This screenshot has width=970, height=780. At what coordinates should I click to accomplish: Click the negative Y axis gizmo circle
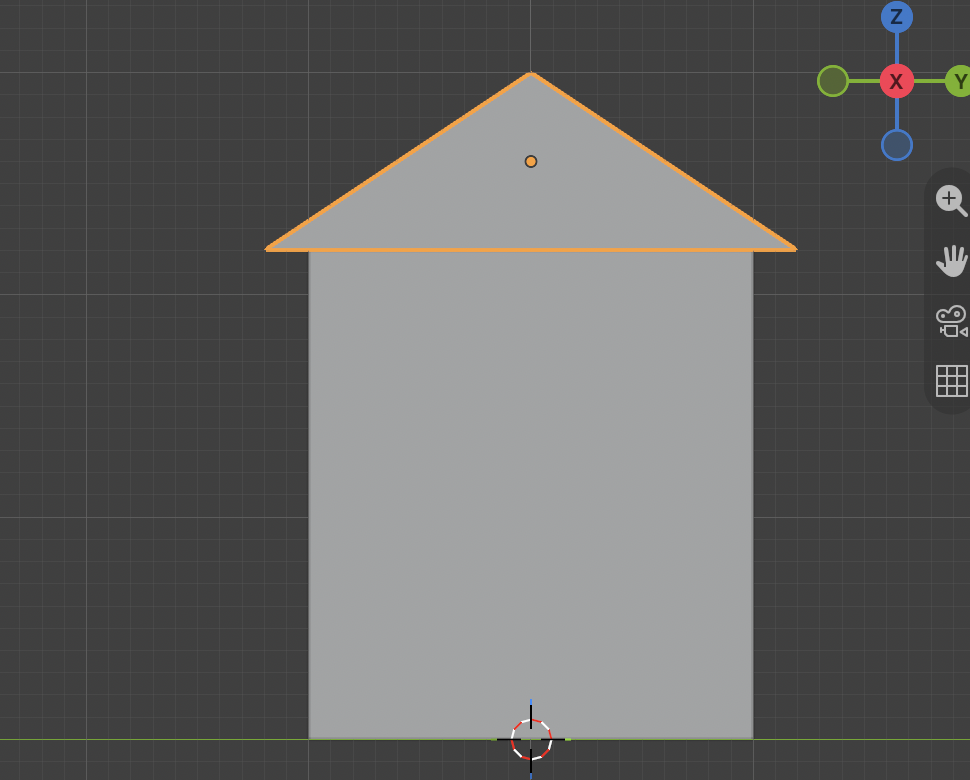point(833,81)
